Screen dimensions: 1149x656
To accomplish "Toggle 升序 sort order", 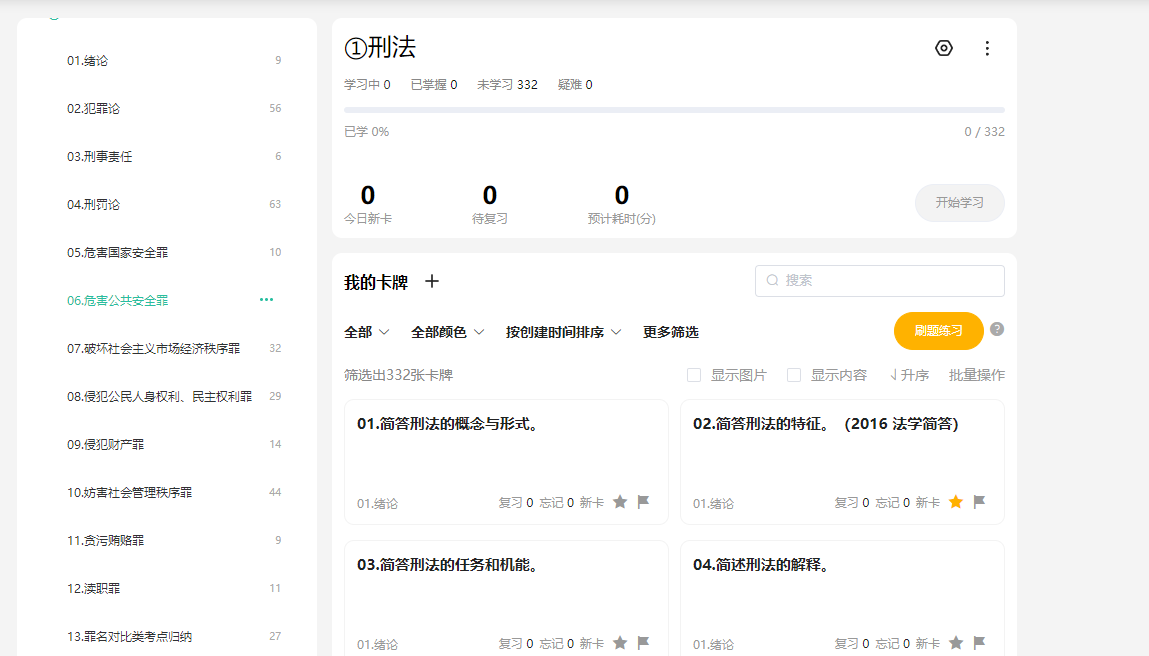I will (909, 375).
